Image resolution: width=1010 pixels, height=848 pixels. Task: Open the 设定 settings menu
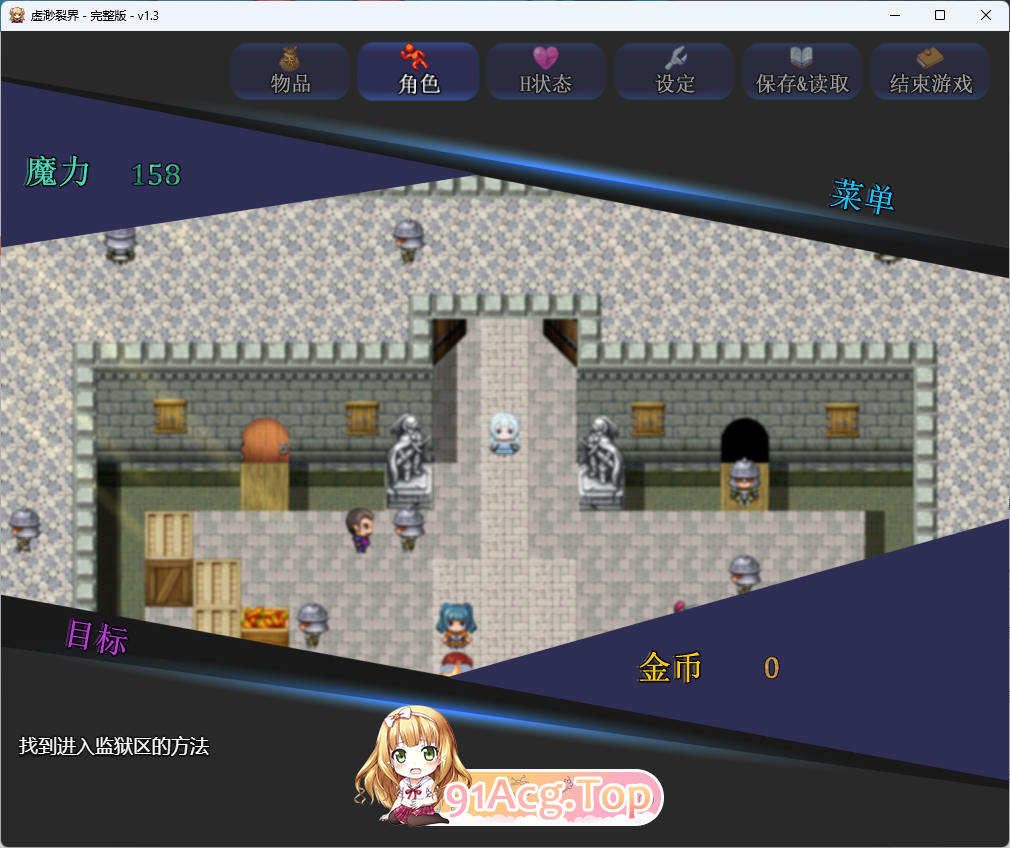674,72
